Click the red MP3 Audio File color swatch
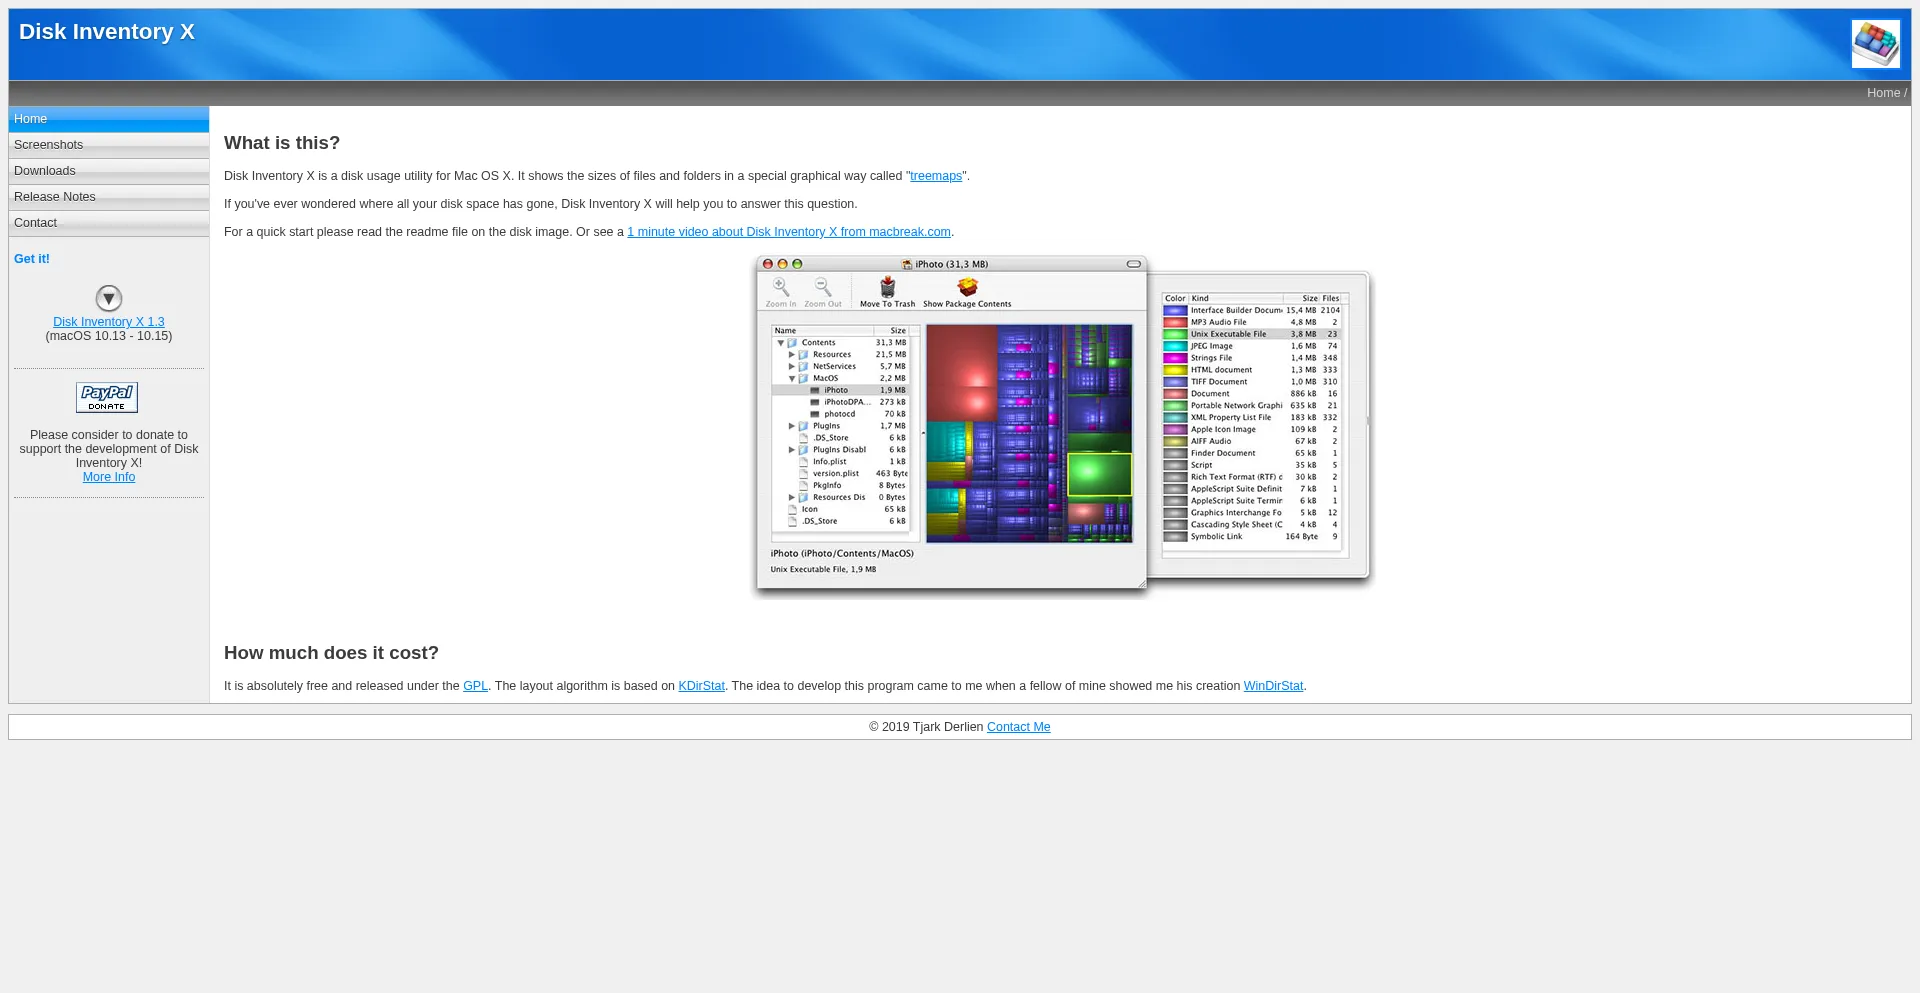This screenshot has width=1920, height=993. (x=1175, y=322)
